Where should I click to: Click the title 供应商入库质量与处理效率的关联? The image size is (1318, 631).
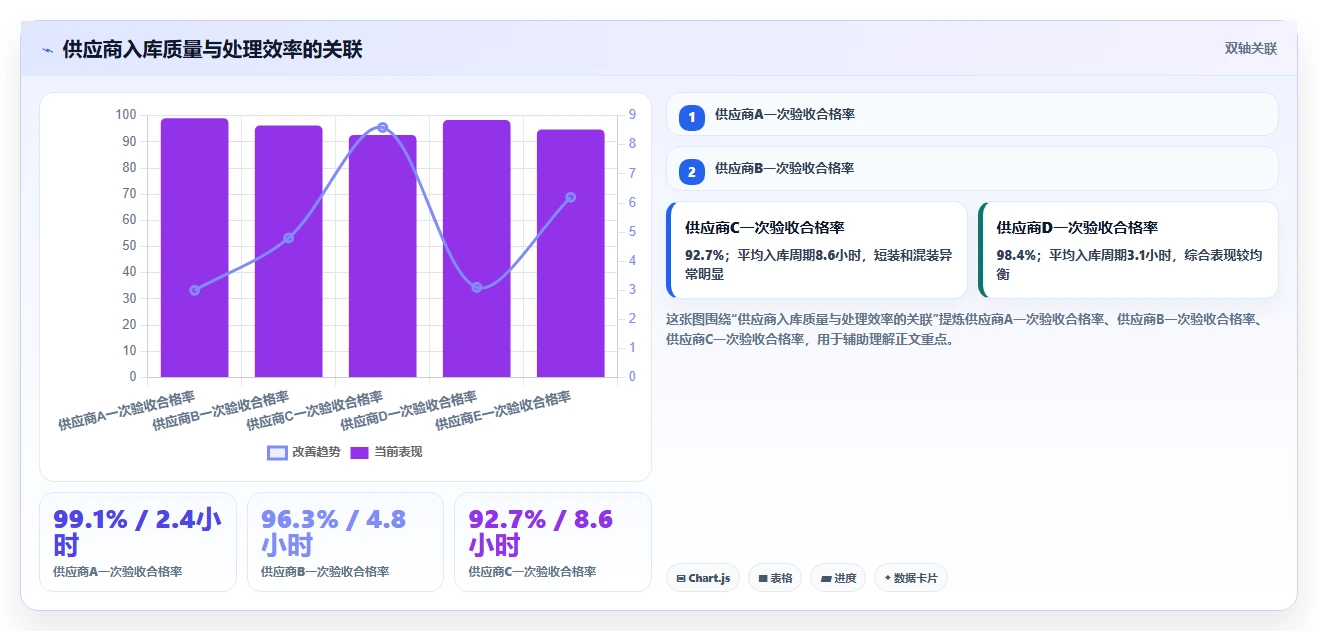click(212, 49)
